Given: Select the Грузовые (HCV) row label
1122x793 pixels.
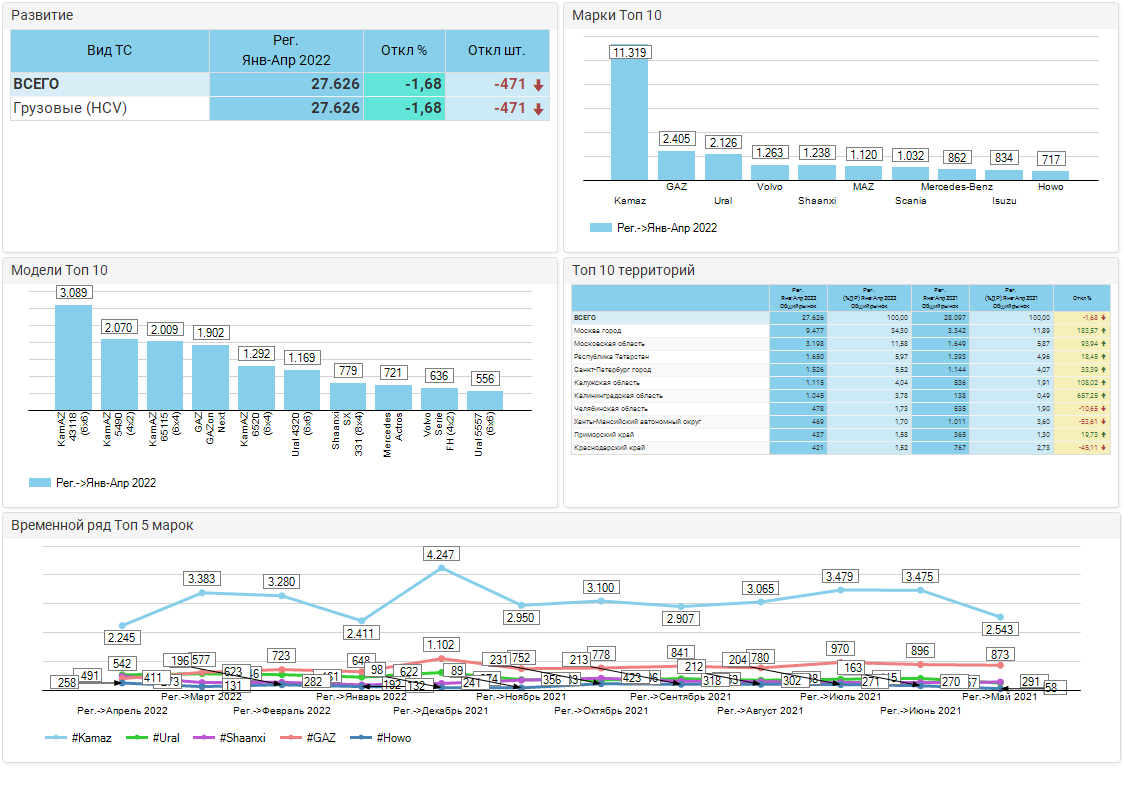Looking at the screenshot, I should (x=70, y=108).
